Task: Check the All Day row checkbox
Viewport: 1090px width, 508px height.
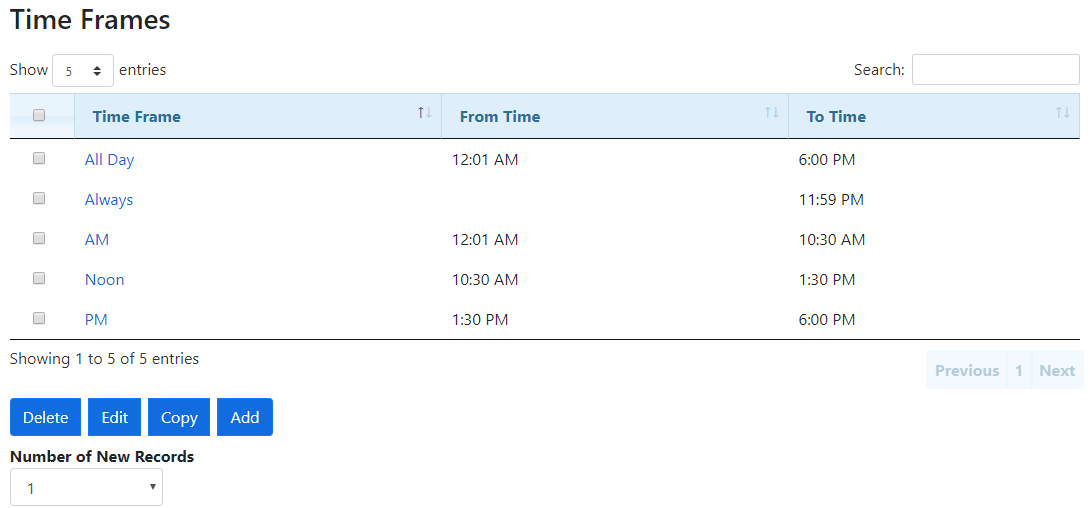Action: coord(39,158)
